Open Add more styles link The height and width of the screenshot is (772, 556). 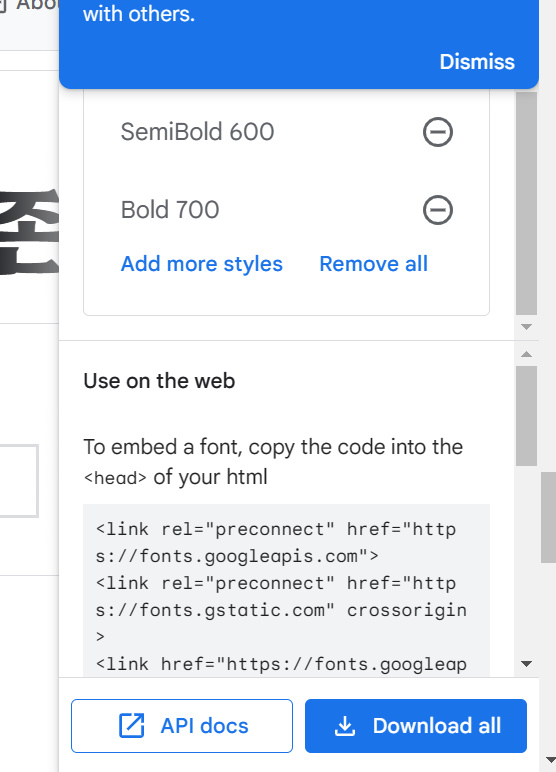pos(202,264)
